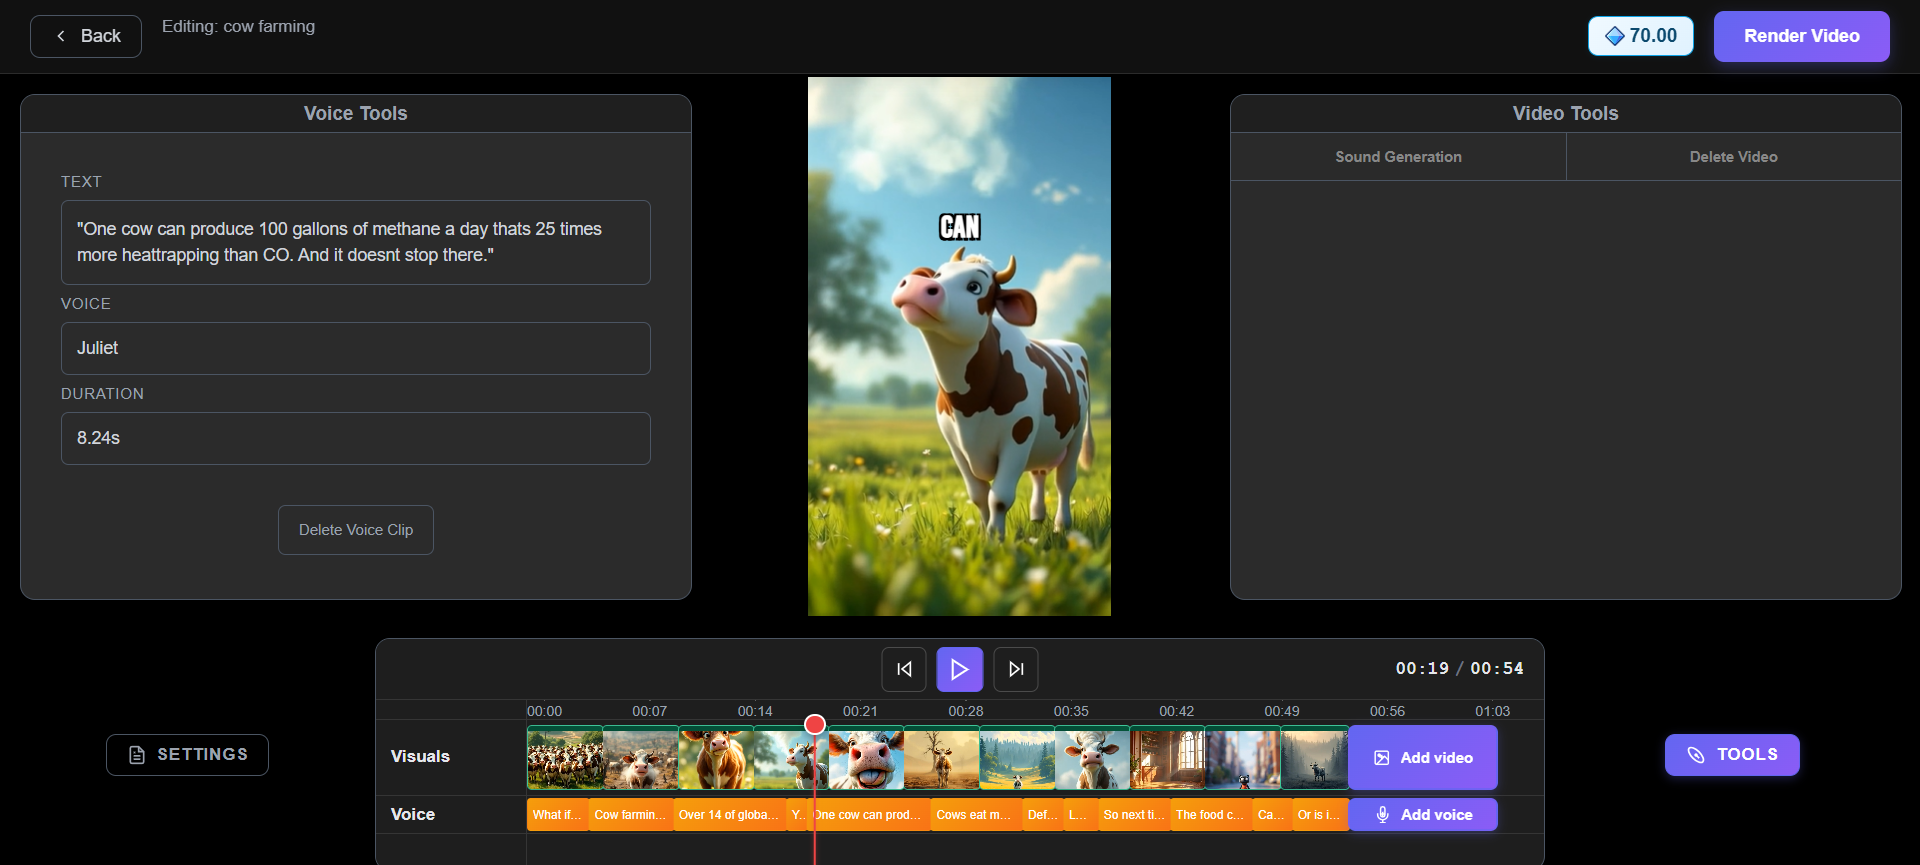Click the voice text input box

click(356, 242)
